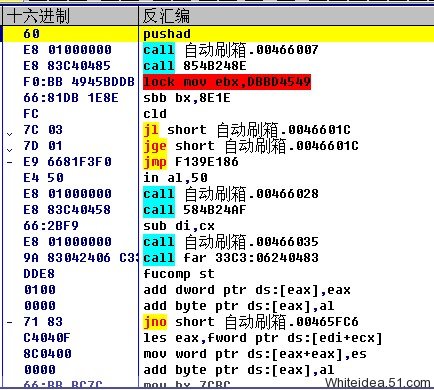434x390 pixels.
Task: Click hex bytes C4040F
Action: pos(47,338)
